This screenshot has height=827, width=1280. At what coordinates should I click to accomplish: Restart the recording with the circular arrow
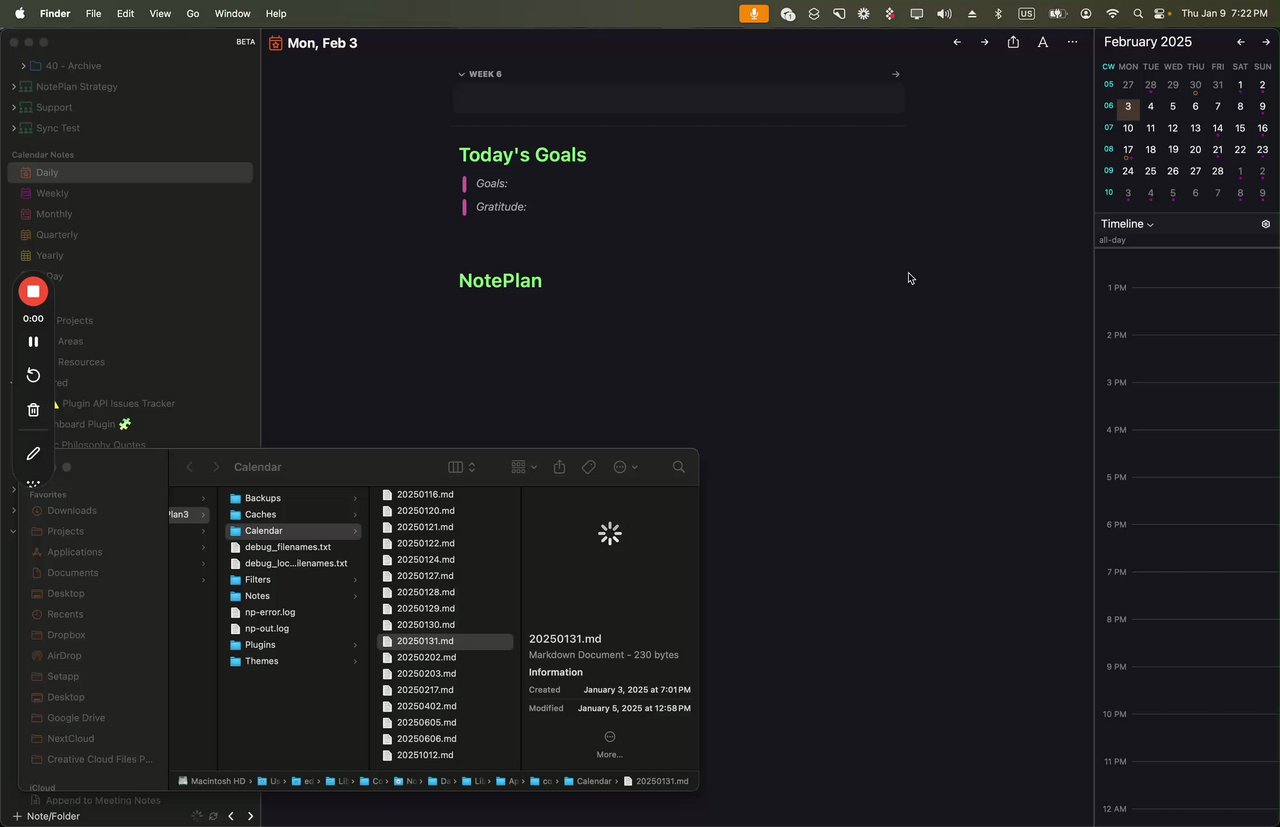point(33,375)
